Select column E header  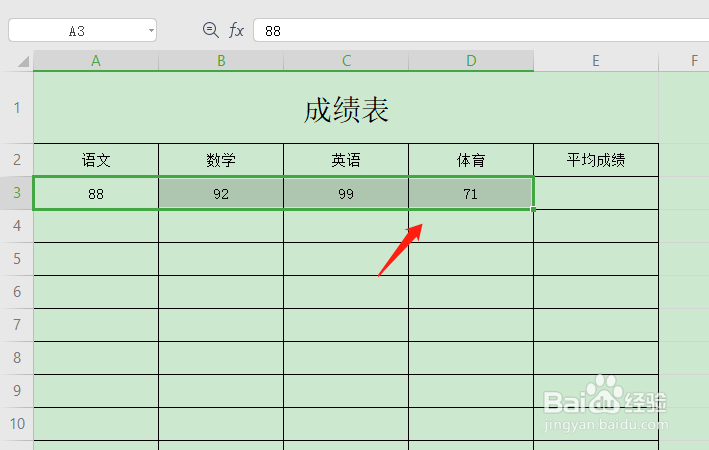pos(596,61)
